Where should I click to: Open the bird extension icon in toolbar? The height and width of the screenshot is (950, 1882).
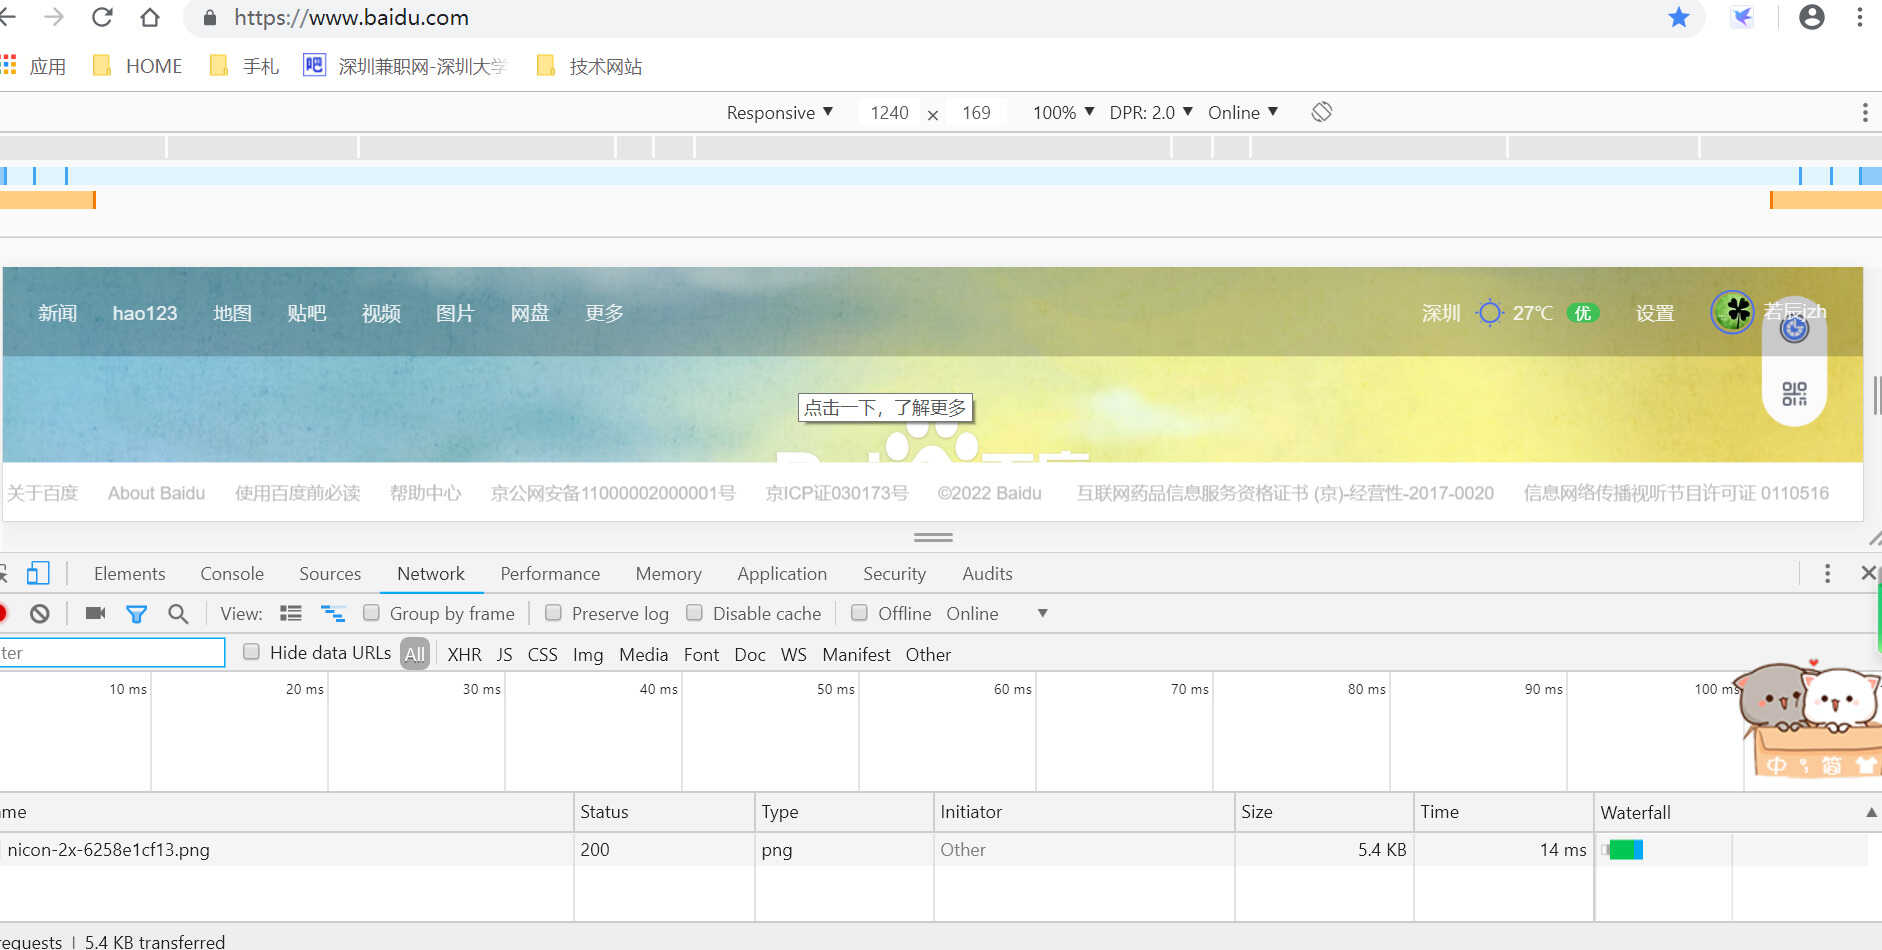coord(1742,17)
